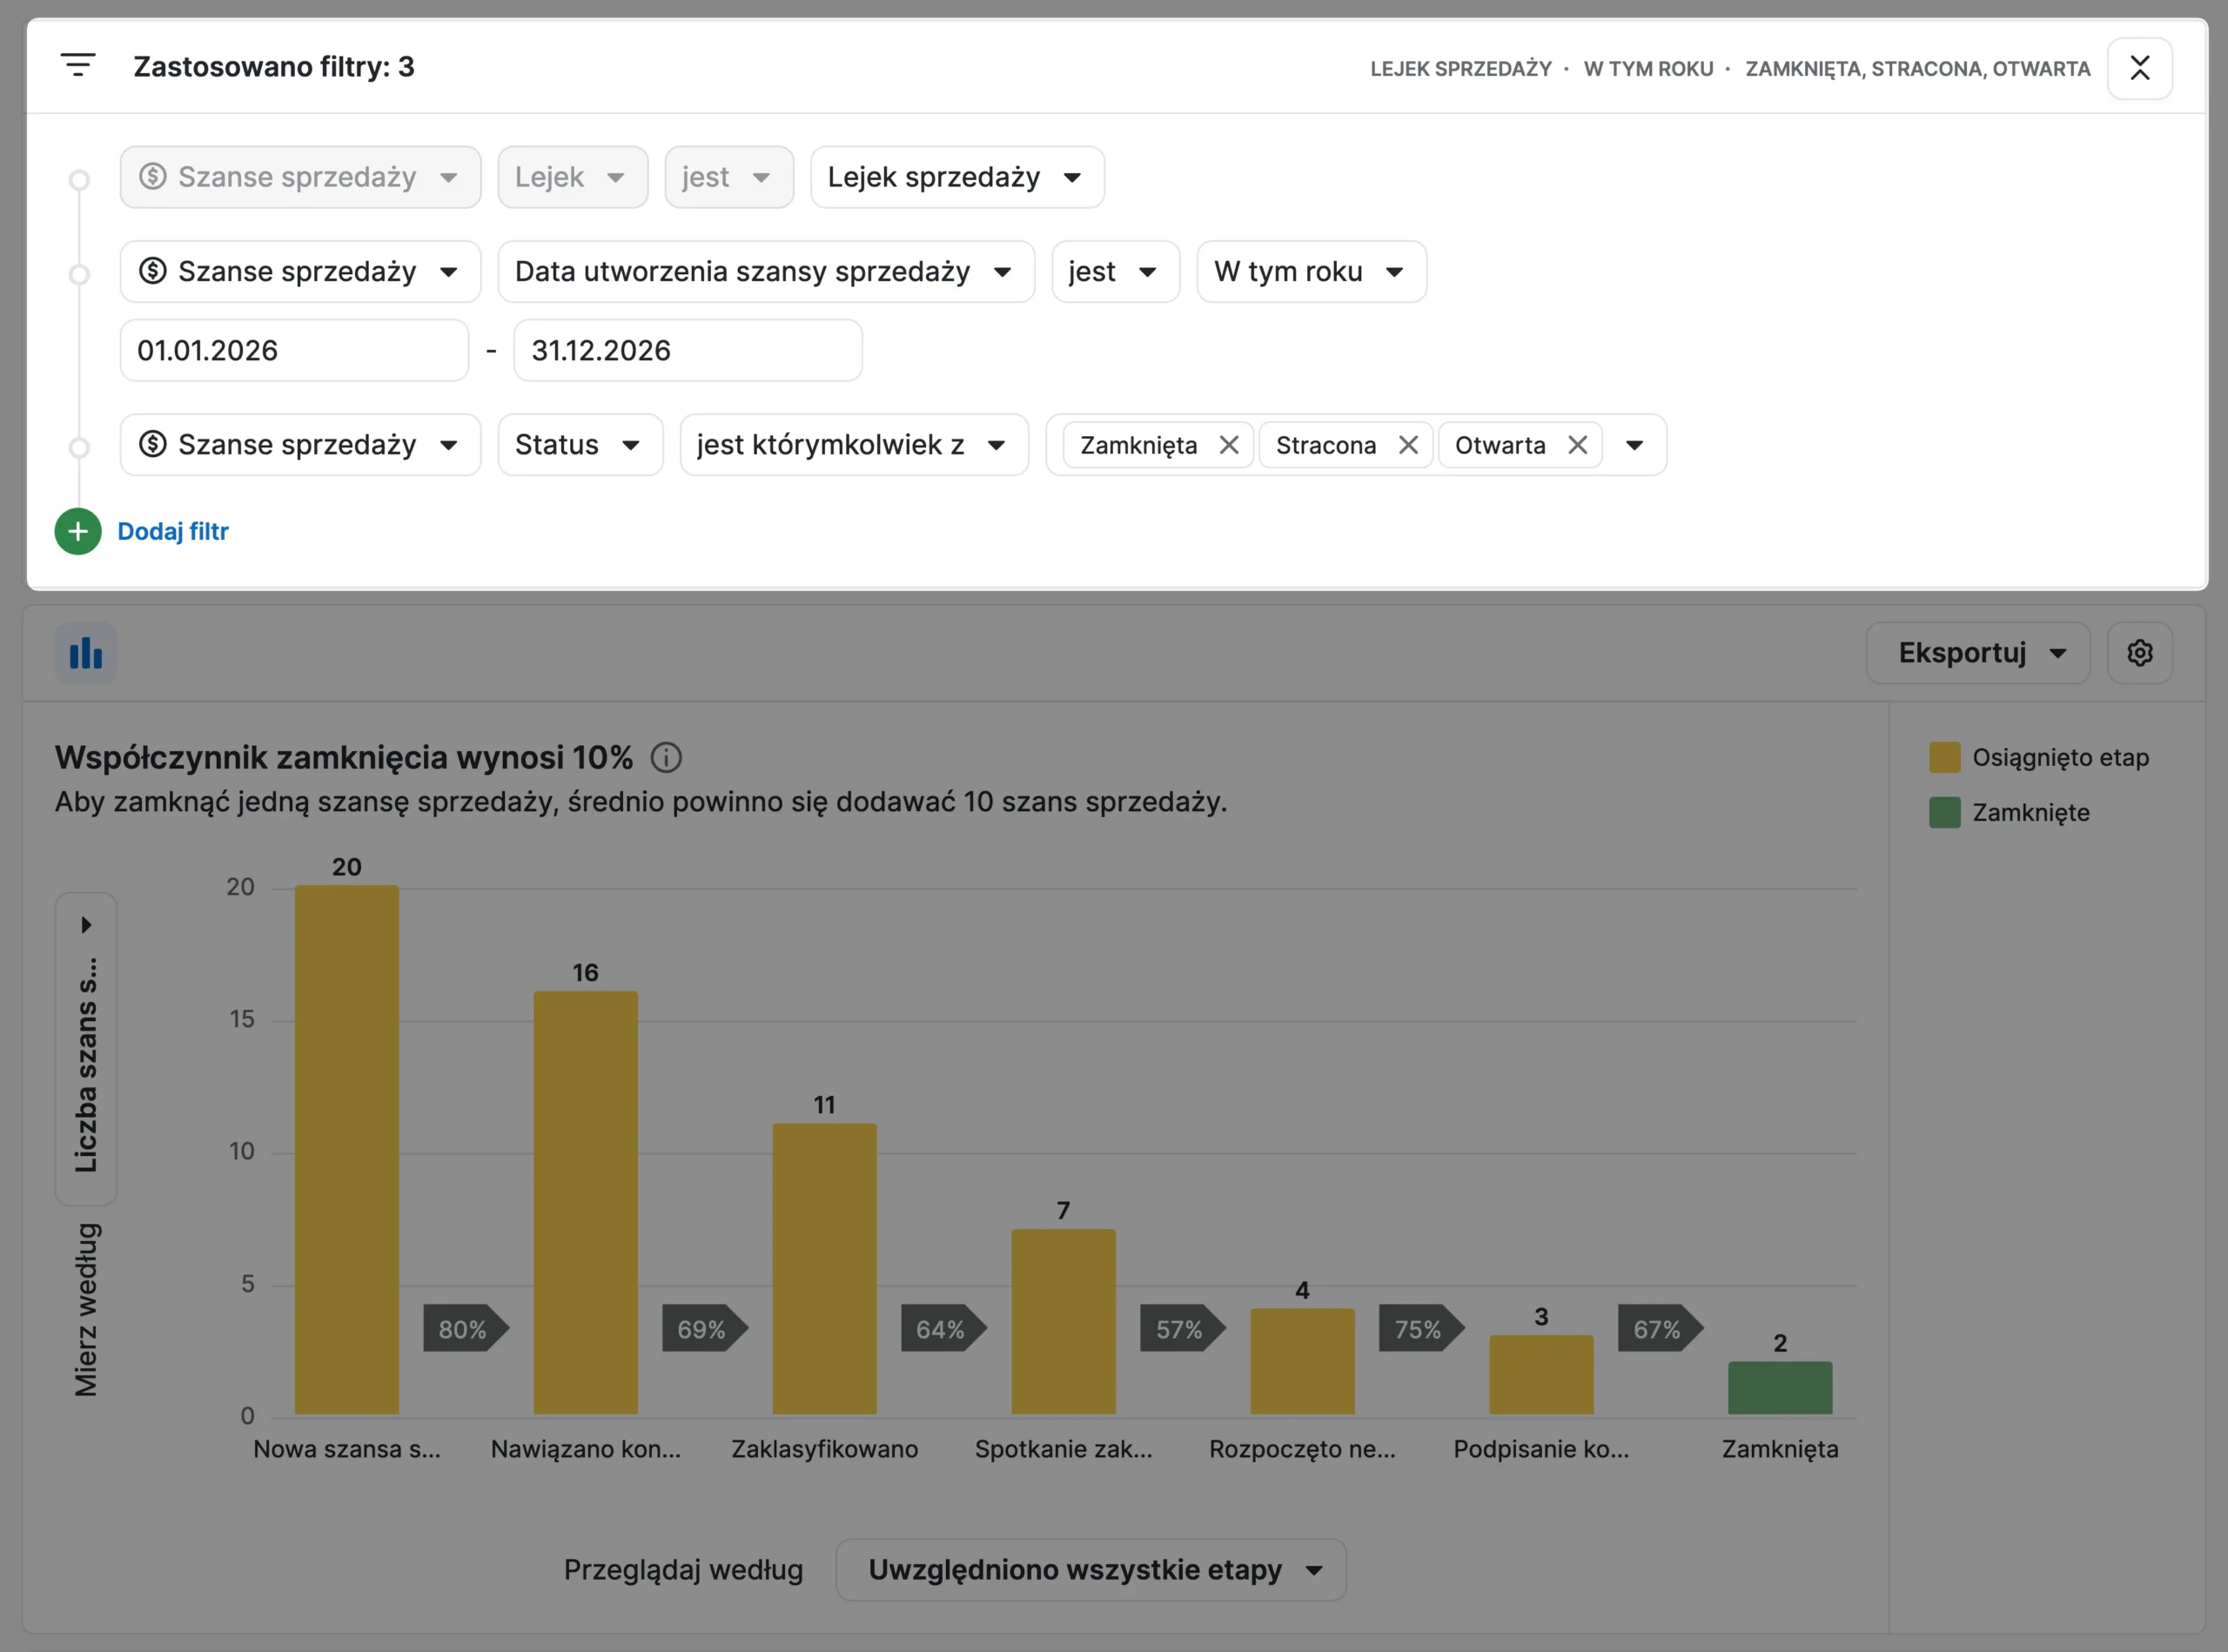Open chart settings gear icon
The width and height of the screenshot is (2228, 1652).
pyautogui.click(x=2139, y=653)
